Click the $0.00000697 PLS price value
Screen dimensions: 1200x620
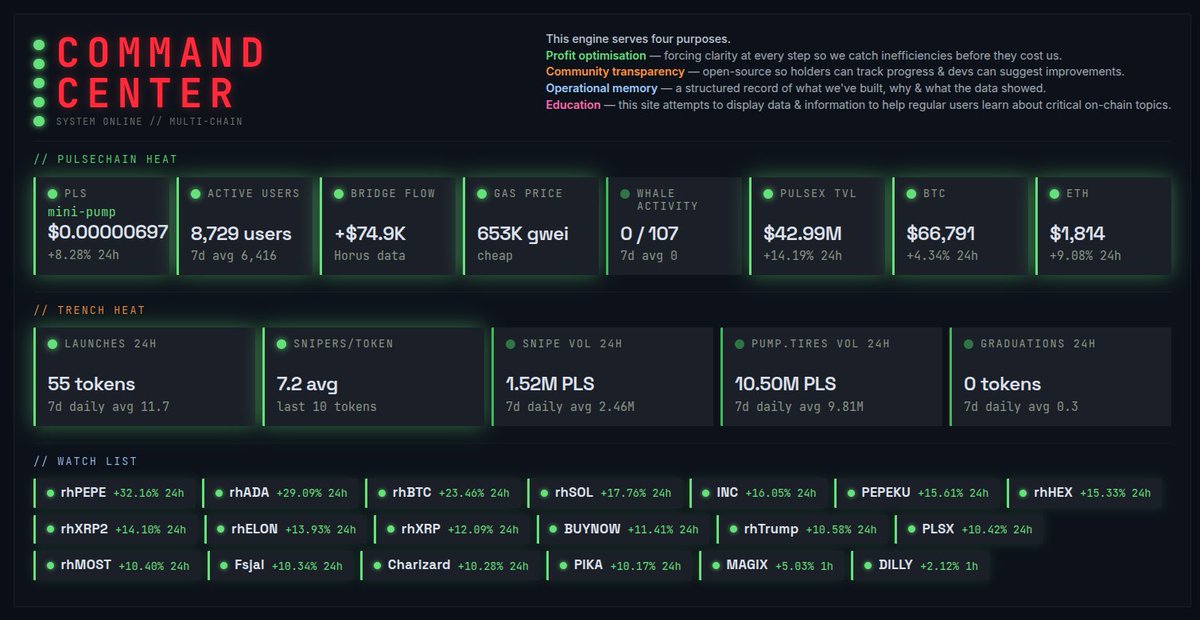108,233
